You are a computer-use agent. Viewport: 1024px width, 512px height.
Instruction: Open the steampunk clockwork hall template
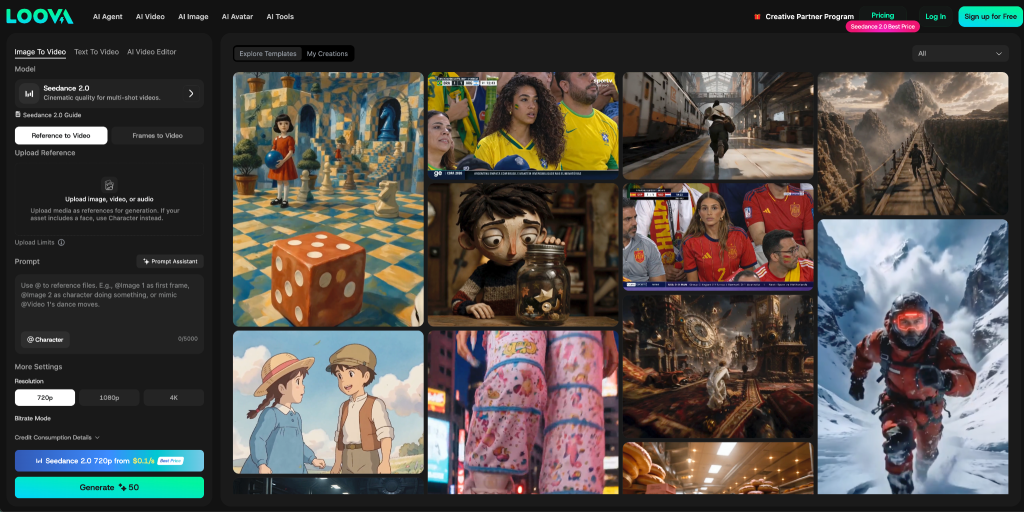point(718,366)
